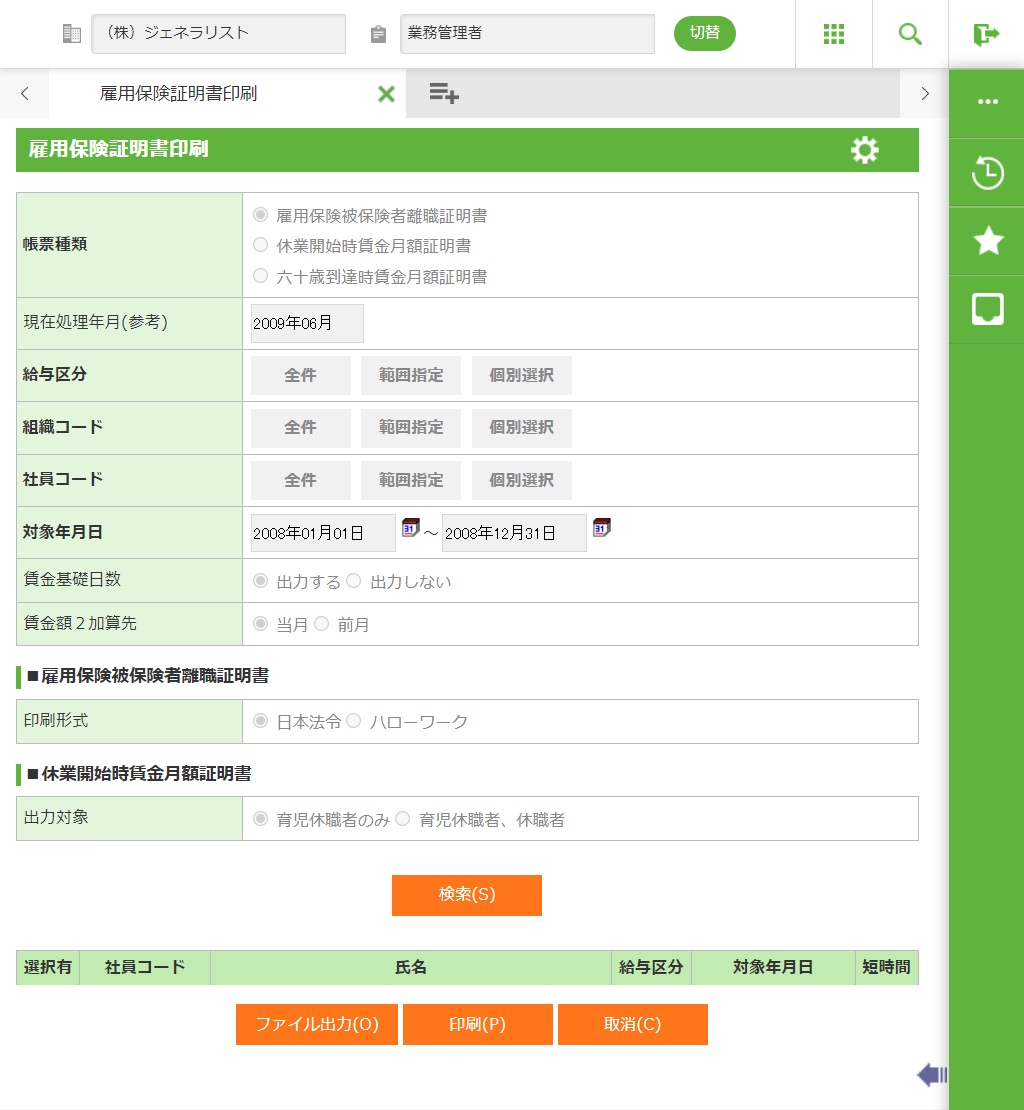This screenshot has height=1110, width=1024.
Task: Open the history clock icon in sidebar
Action: [987, 173]
